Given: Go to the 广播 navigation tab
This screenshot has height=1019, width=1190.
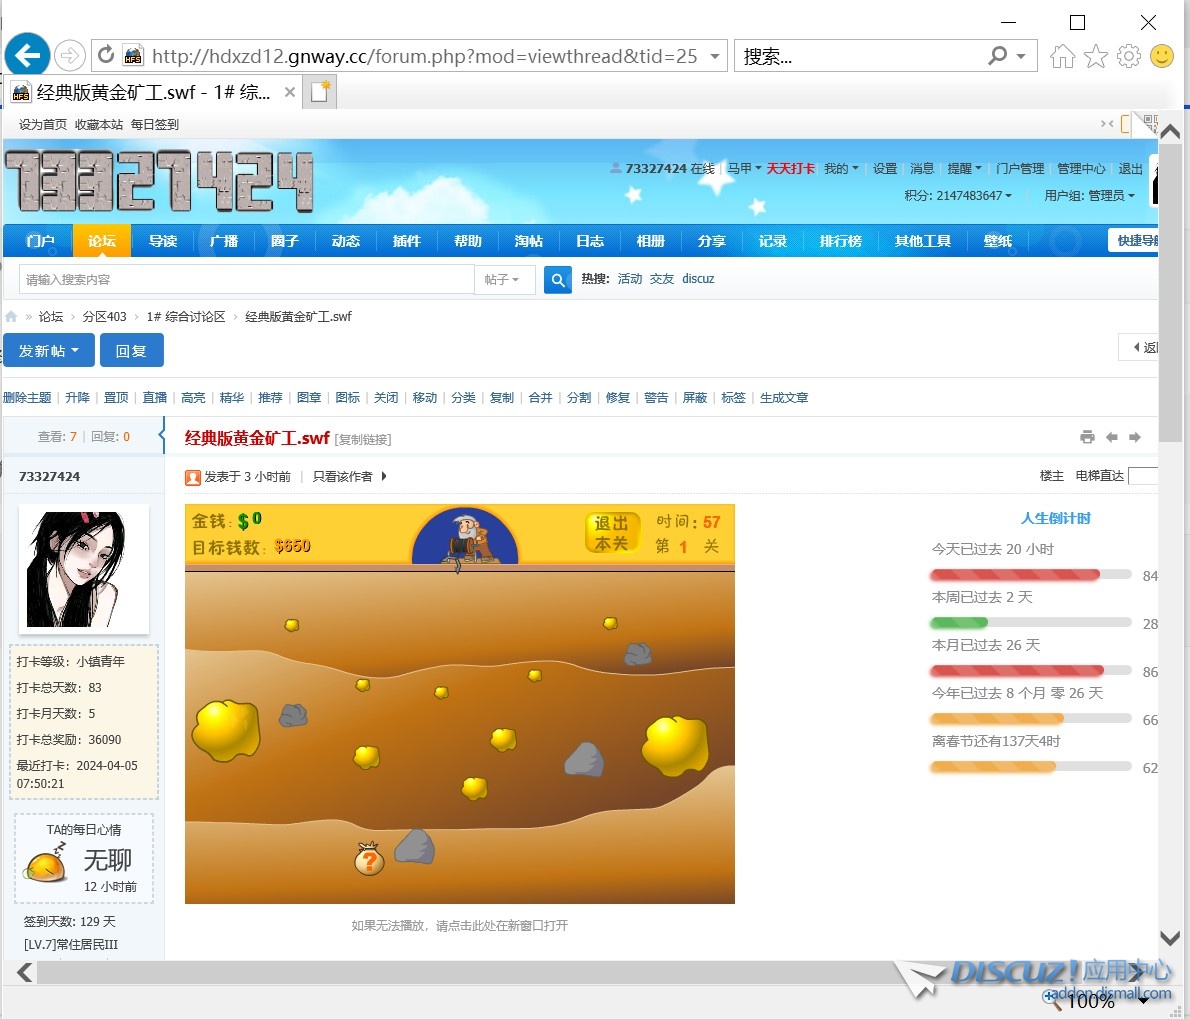Looking at the screenshot, I should (224, 241).
